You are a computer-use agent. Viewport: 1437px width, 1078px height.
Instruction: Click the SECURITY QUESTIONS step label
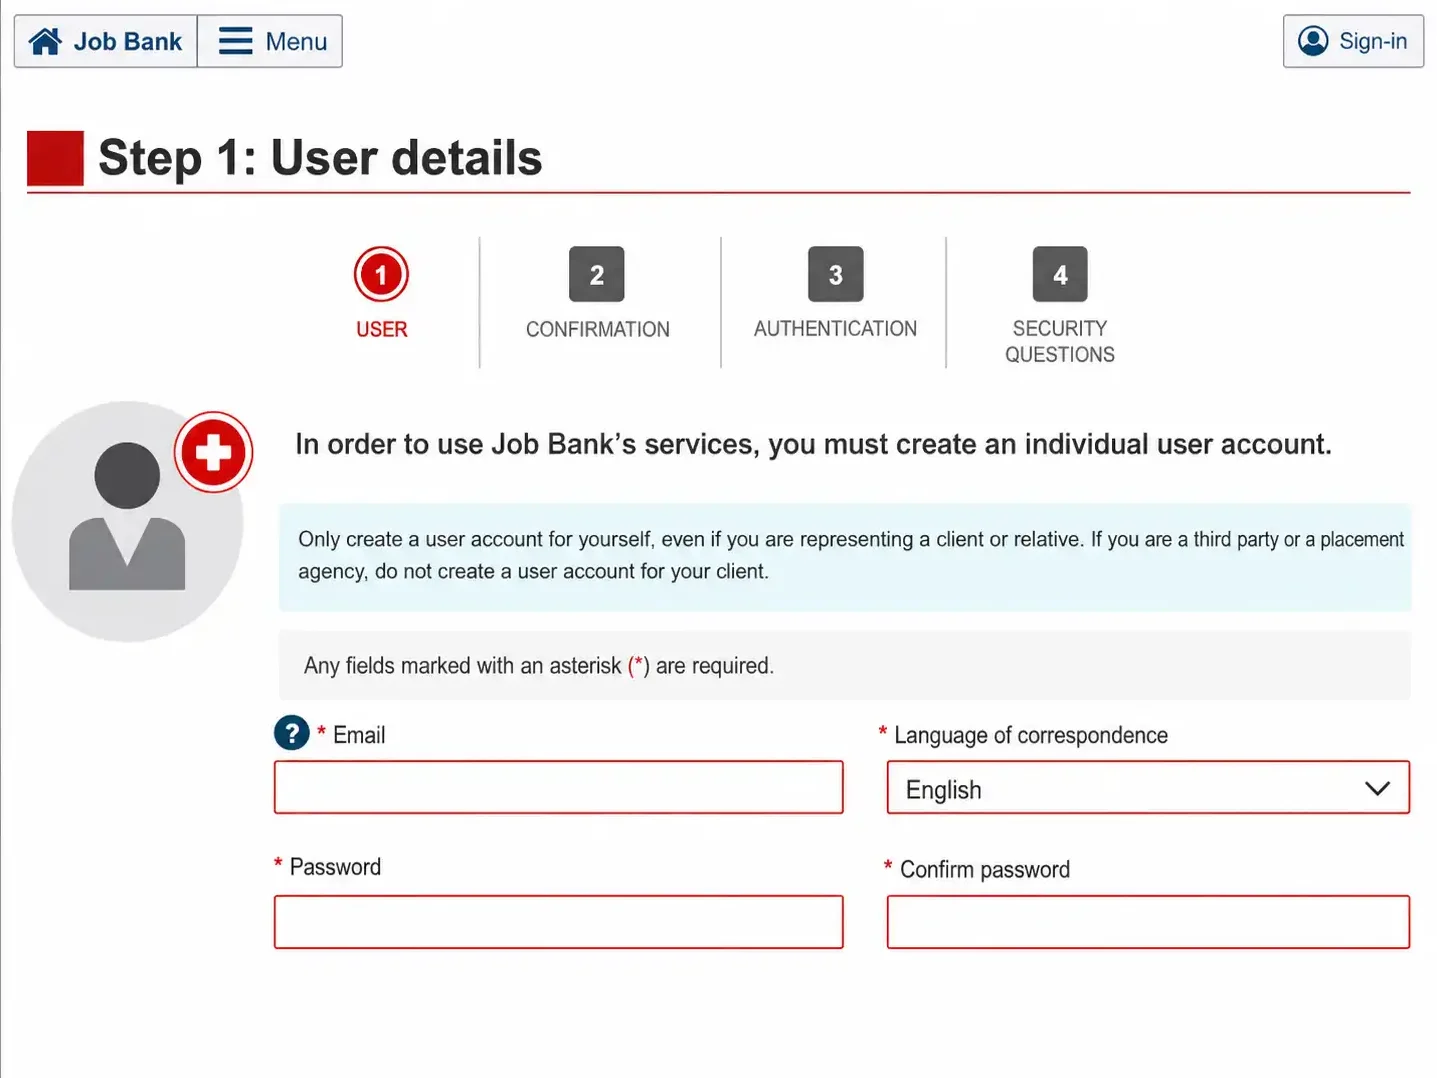(1060, 341)
